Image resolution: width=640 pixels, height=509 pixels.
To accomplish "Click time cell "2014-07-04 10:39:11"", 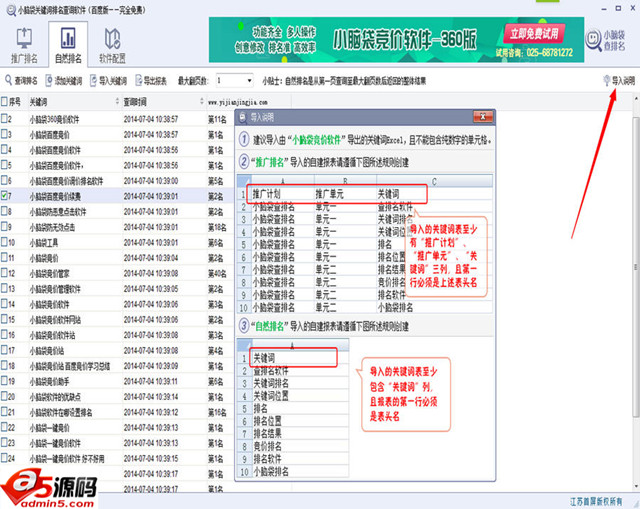I will tap(151, 381).
